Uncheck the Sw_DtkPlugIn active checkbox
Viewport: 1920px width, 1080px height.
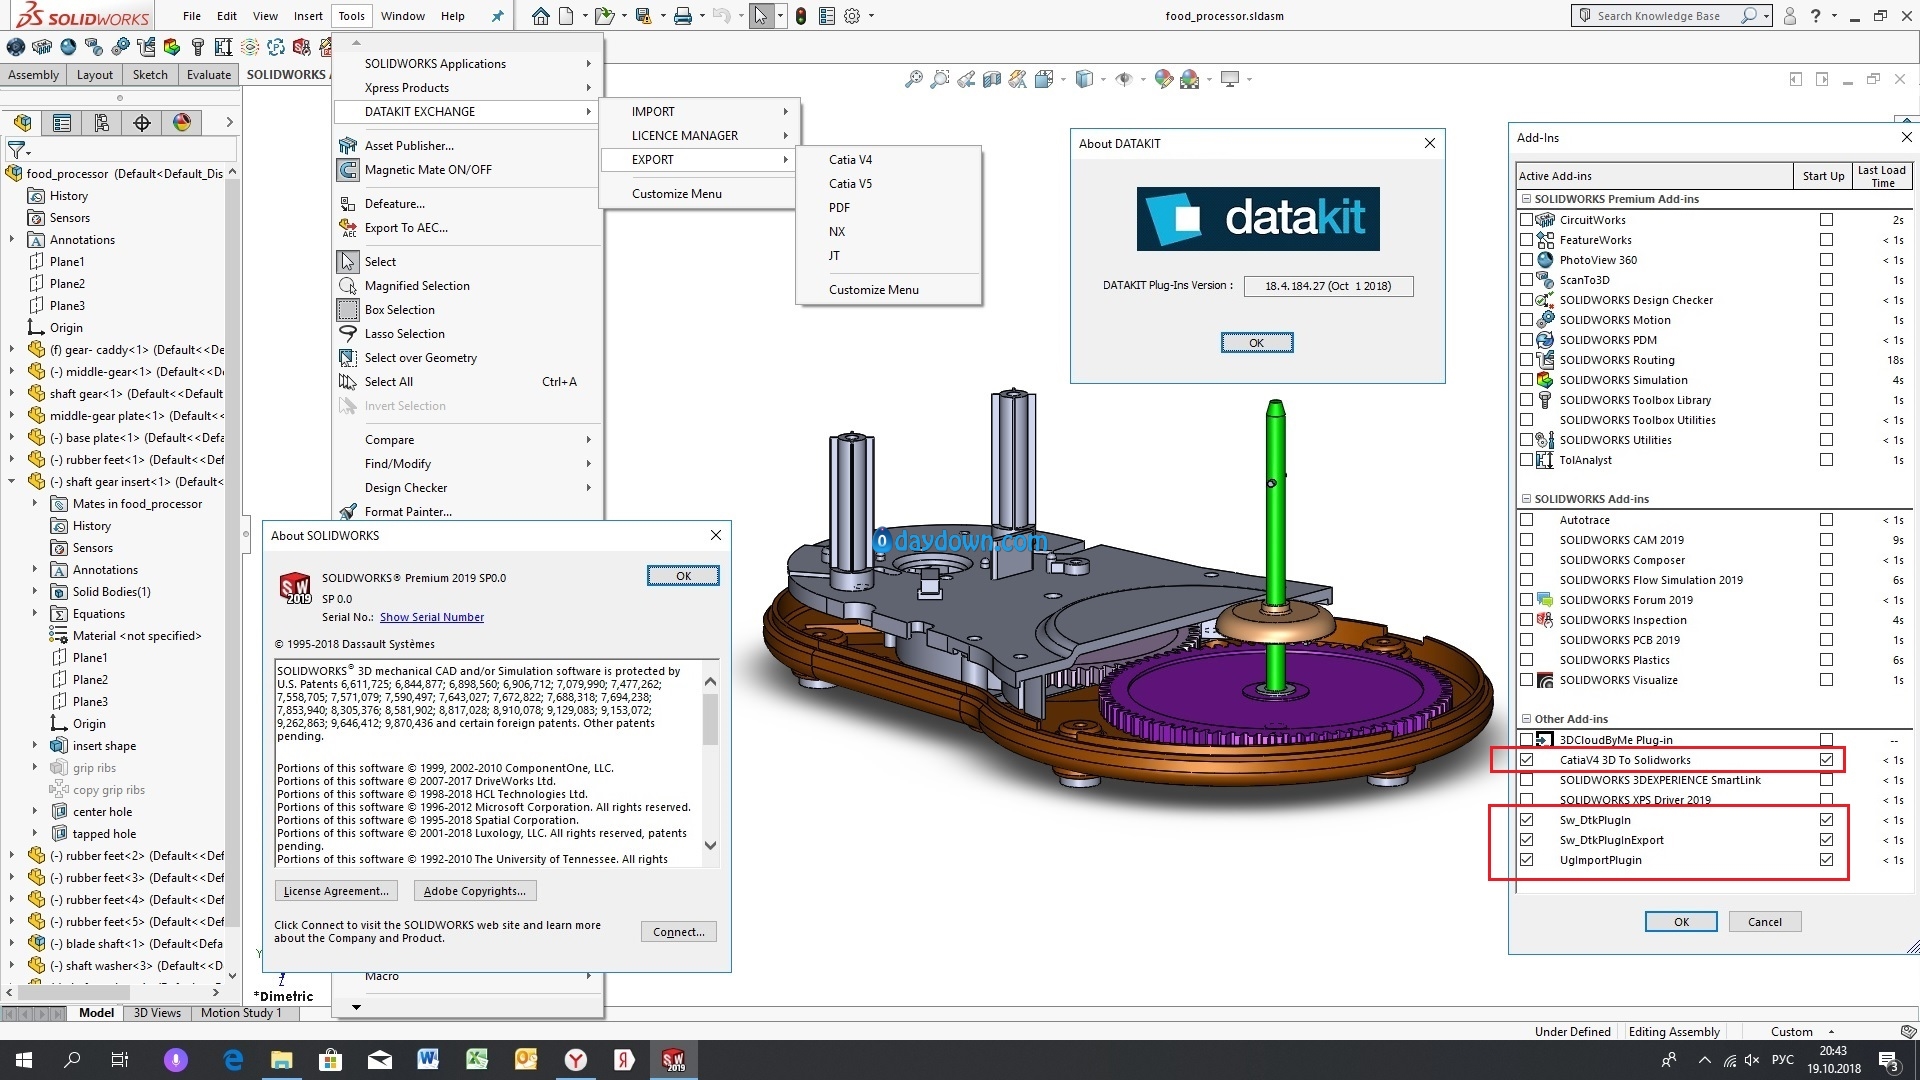tap(1526, 820)
